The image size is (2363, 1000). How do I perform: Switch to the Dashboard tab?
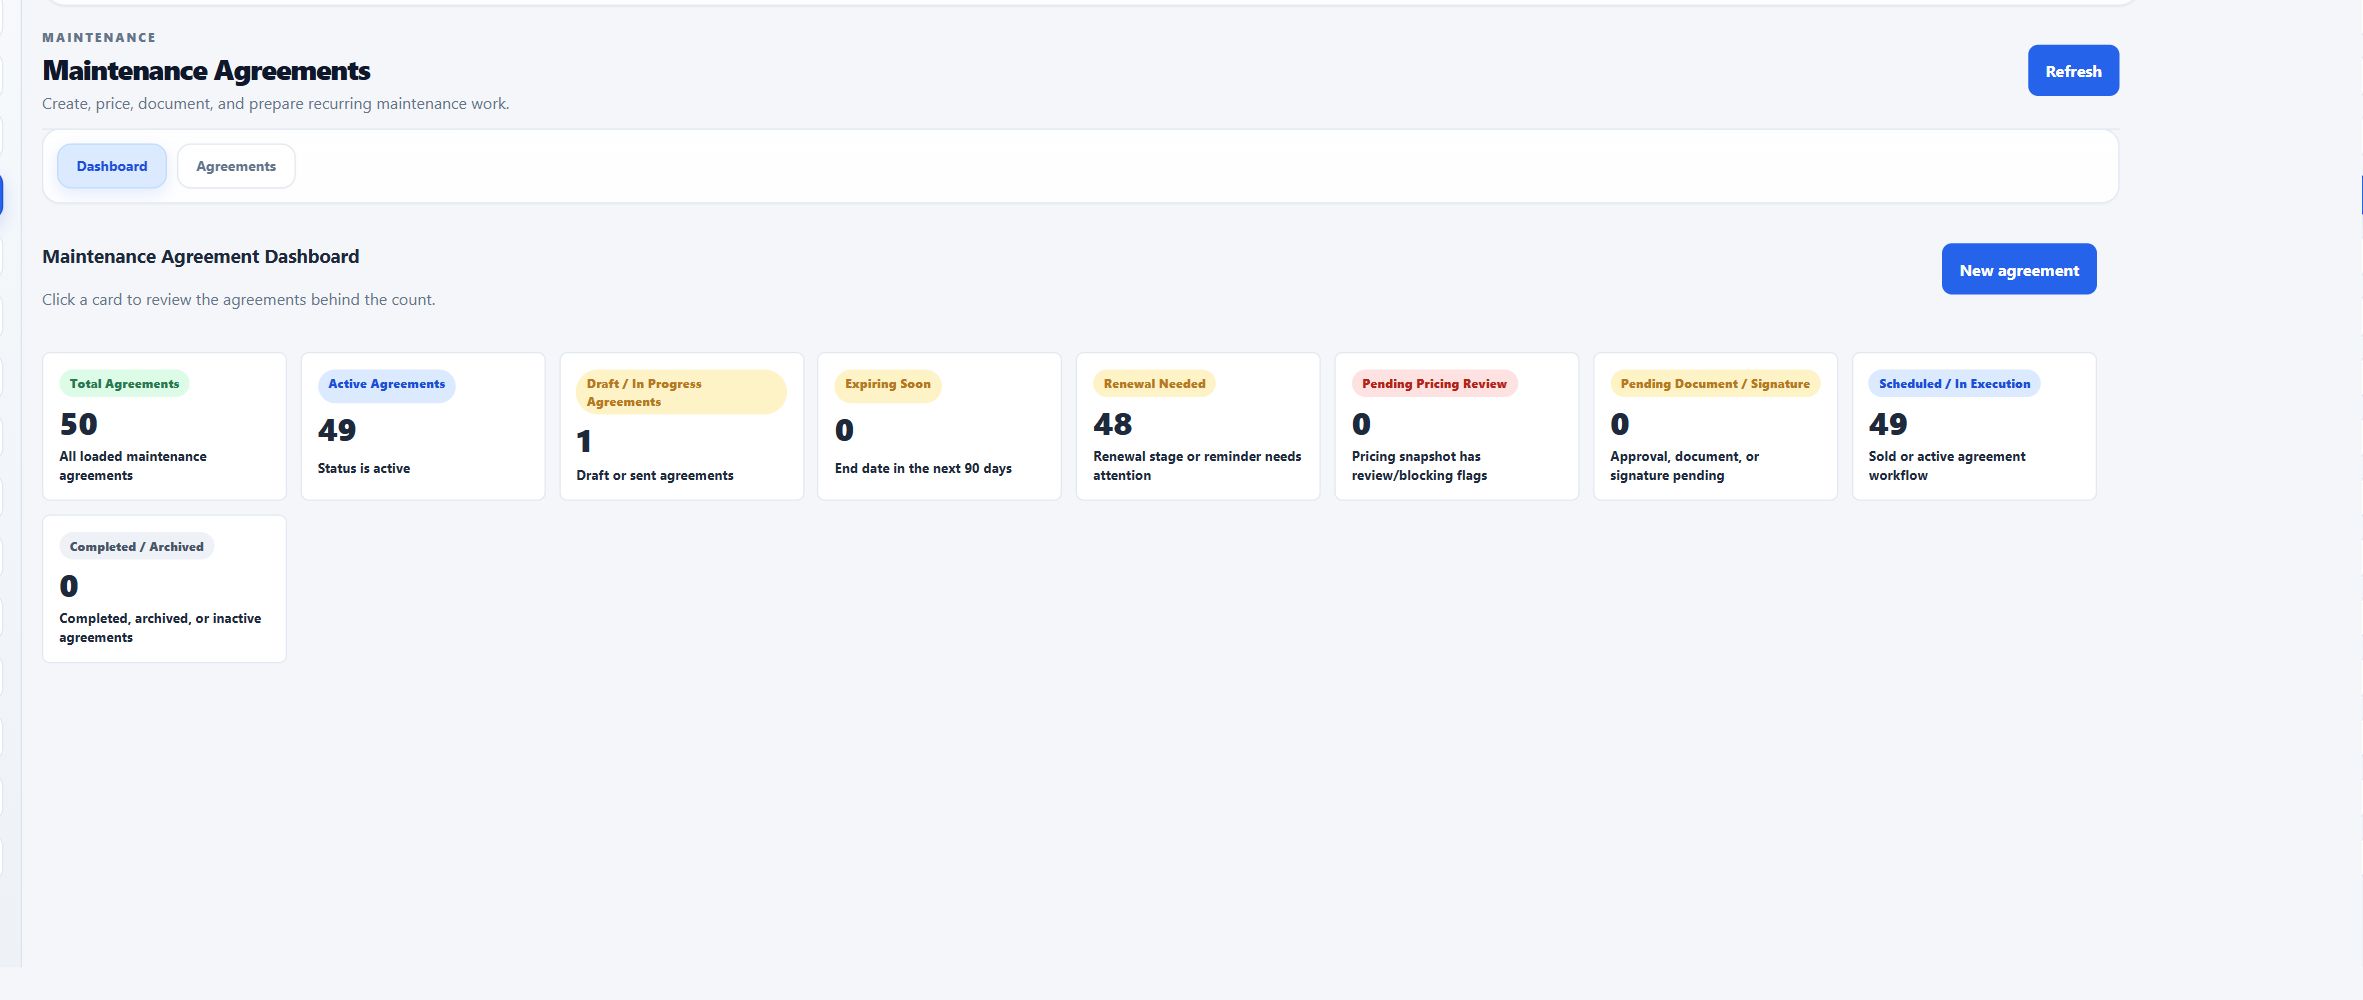click(112, 166)
